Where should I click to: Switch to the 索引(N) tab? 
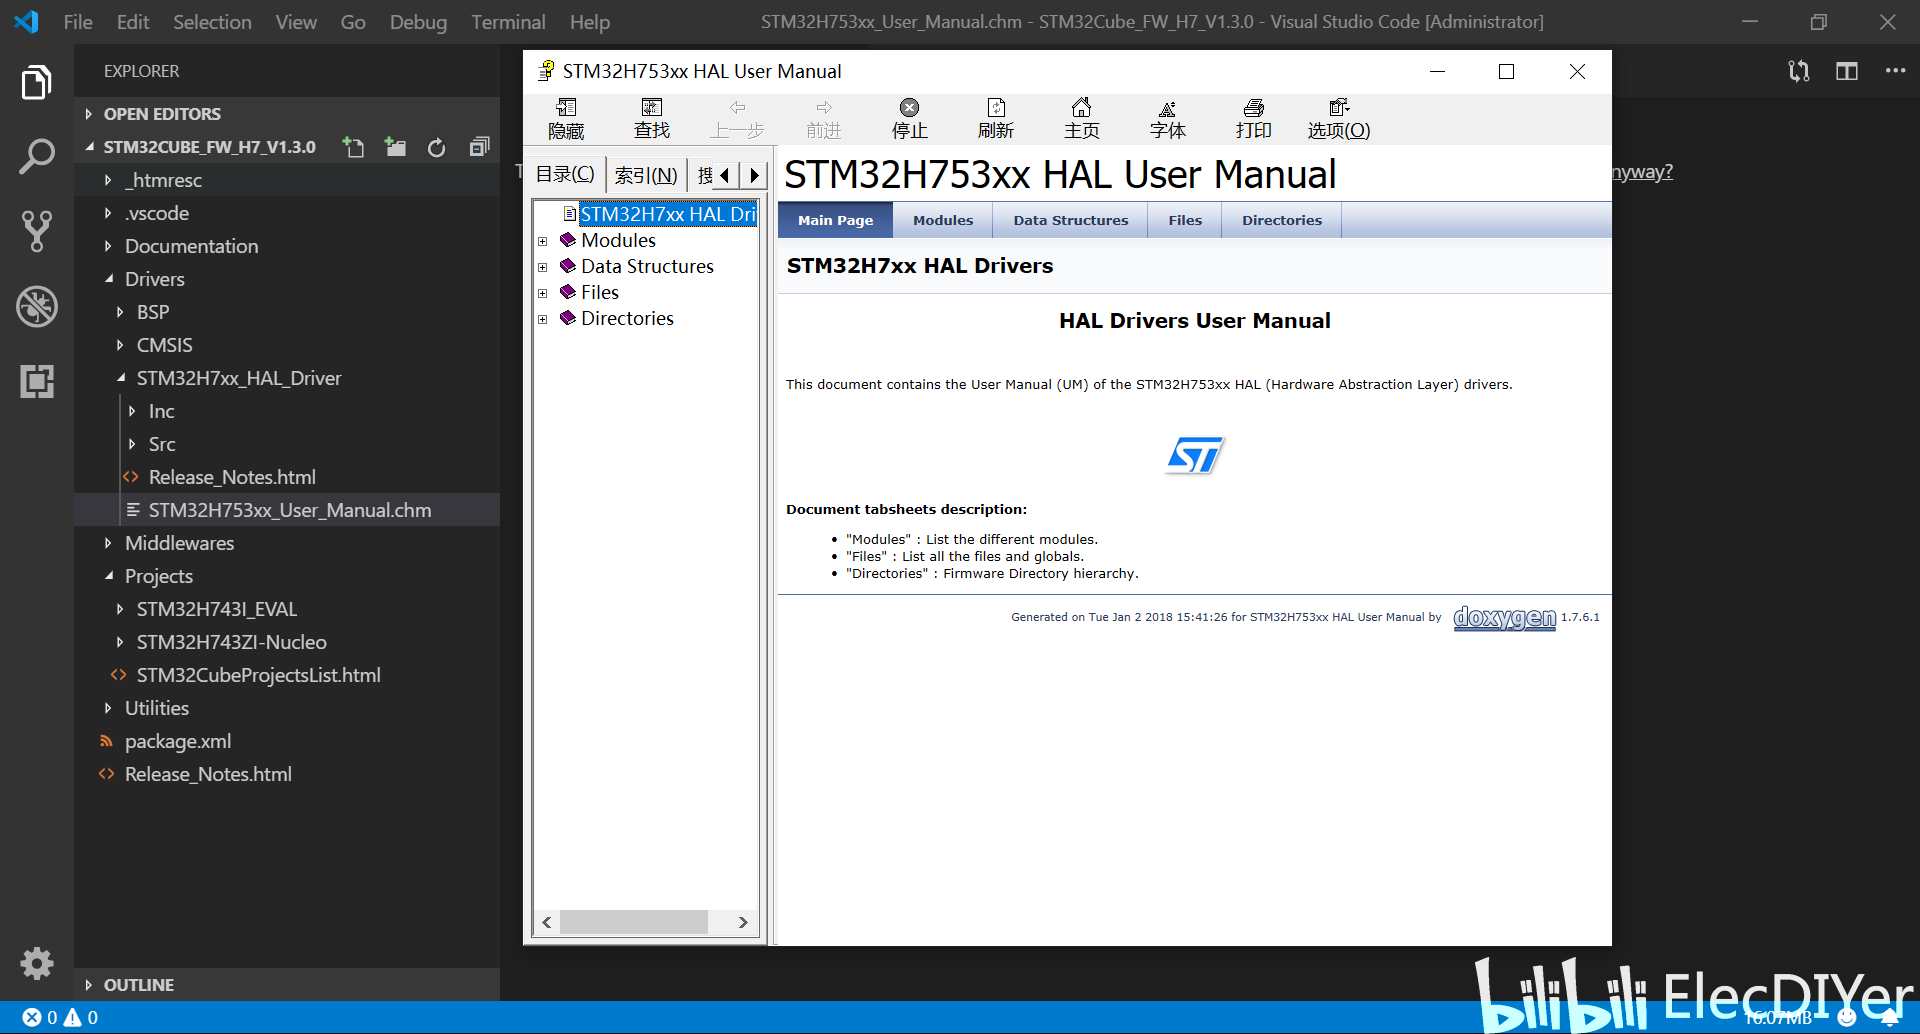645,174
